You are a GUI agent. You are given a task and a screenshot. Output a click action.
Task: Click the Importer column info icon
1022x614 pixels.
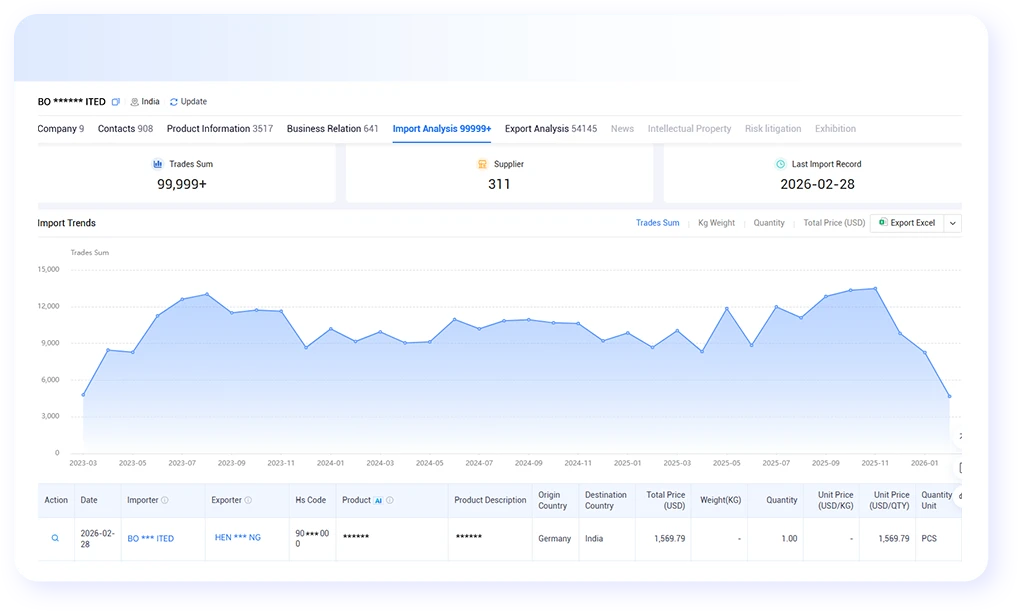click(165, 500)
